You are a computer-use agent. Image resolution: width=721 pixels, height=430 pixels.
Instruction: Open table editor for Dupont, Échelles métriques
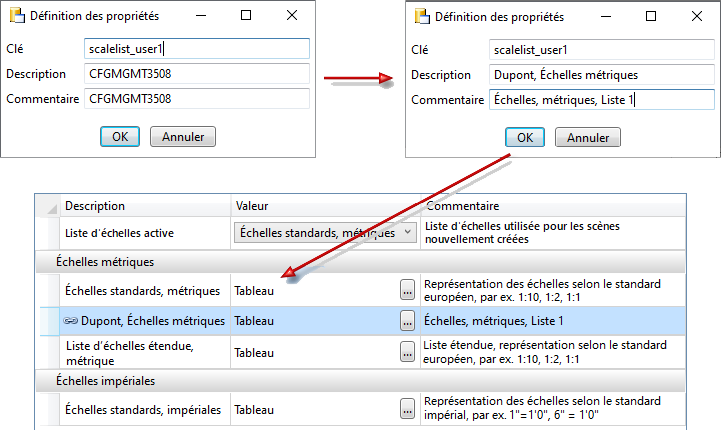coord(407,321)
